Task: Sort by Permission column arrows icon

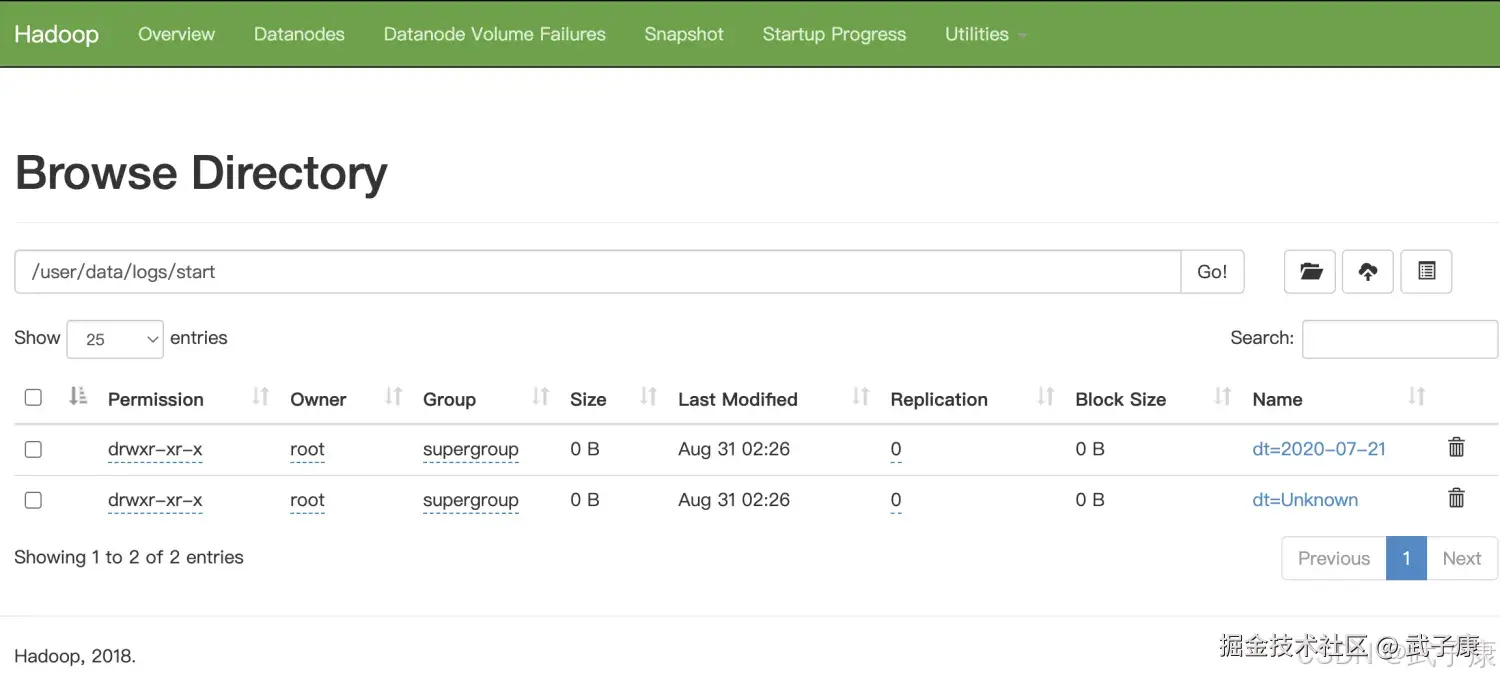Action: [261, 397]
